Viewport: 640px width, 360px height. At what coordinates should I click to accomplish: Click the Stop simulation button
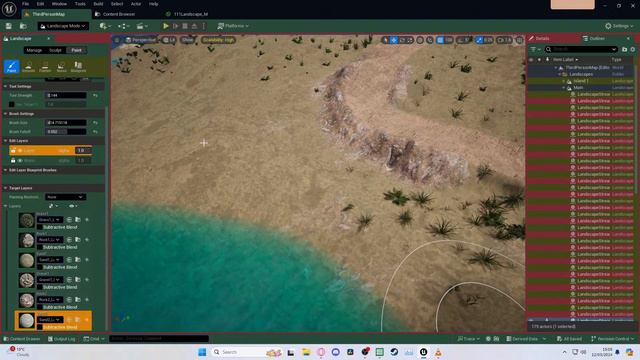(185, 26)
